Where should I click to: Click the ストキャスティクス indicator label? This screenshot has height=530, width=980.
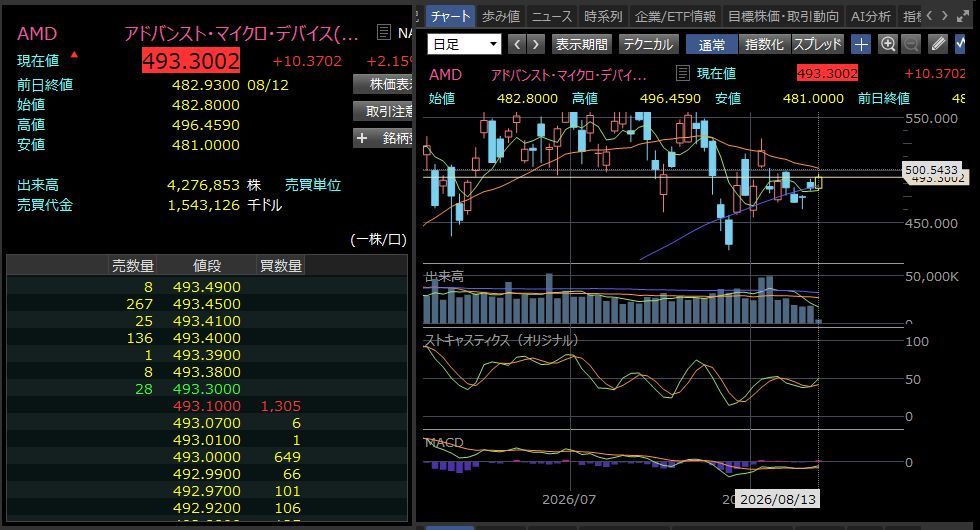point(501,340)
